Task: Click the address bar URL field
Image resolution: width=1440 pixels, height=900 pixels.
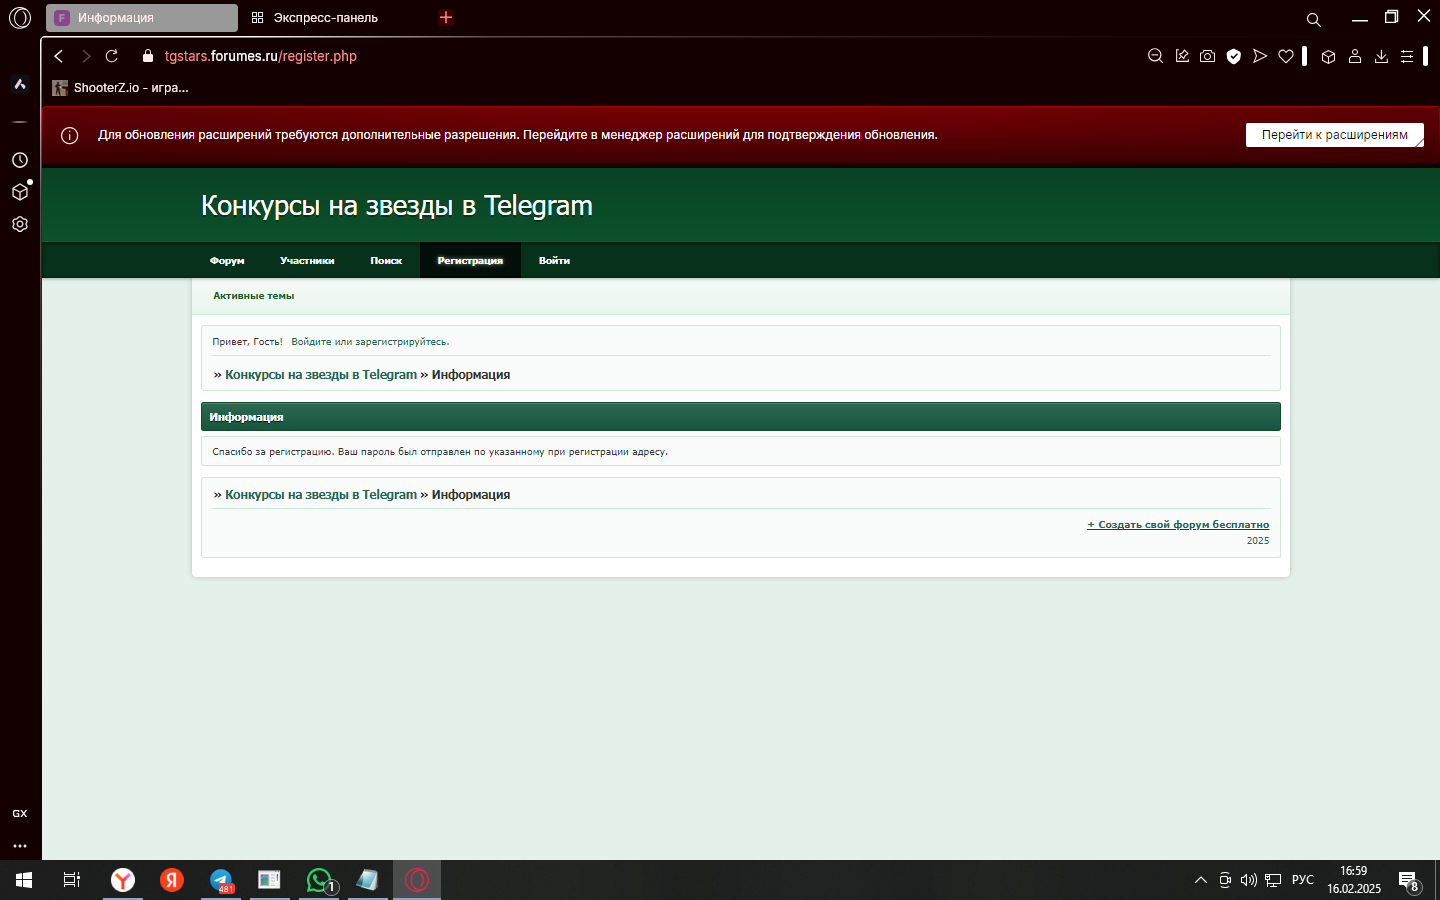Action: [x=260, y=56]
